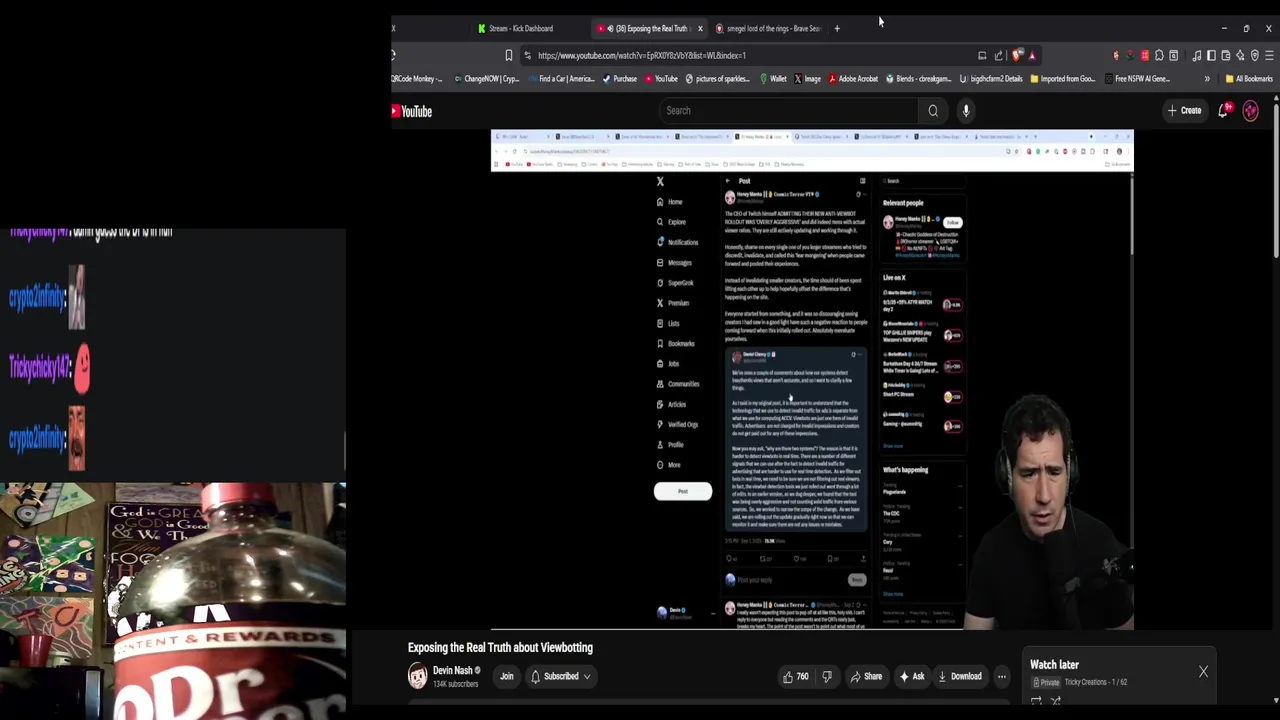Expand the All Bookmarks folder
Screen dimensions: 1280x720
coord(1248,79)
